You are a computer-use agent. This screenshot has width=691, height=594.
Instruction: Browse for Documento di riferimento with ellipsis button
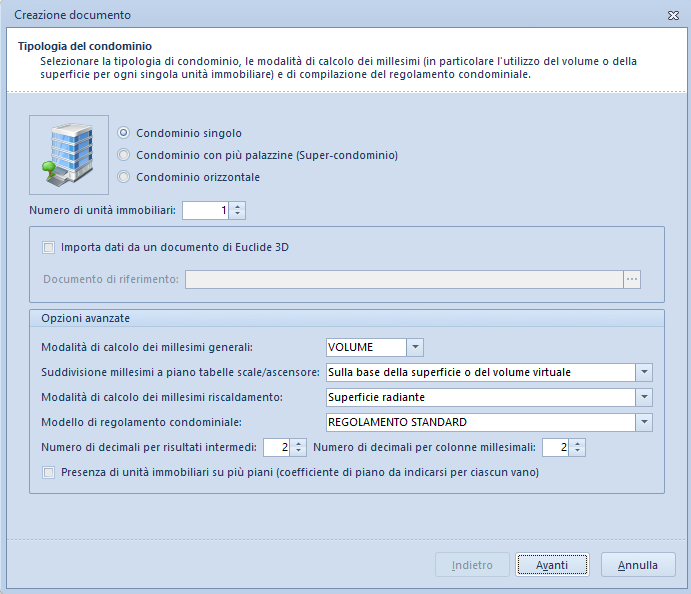pos(632,279)
